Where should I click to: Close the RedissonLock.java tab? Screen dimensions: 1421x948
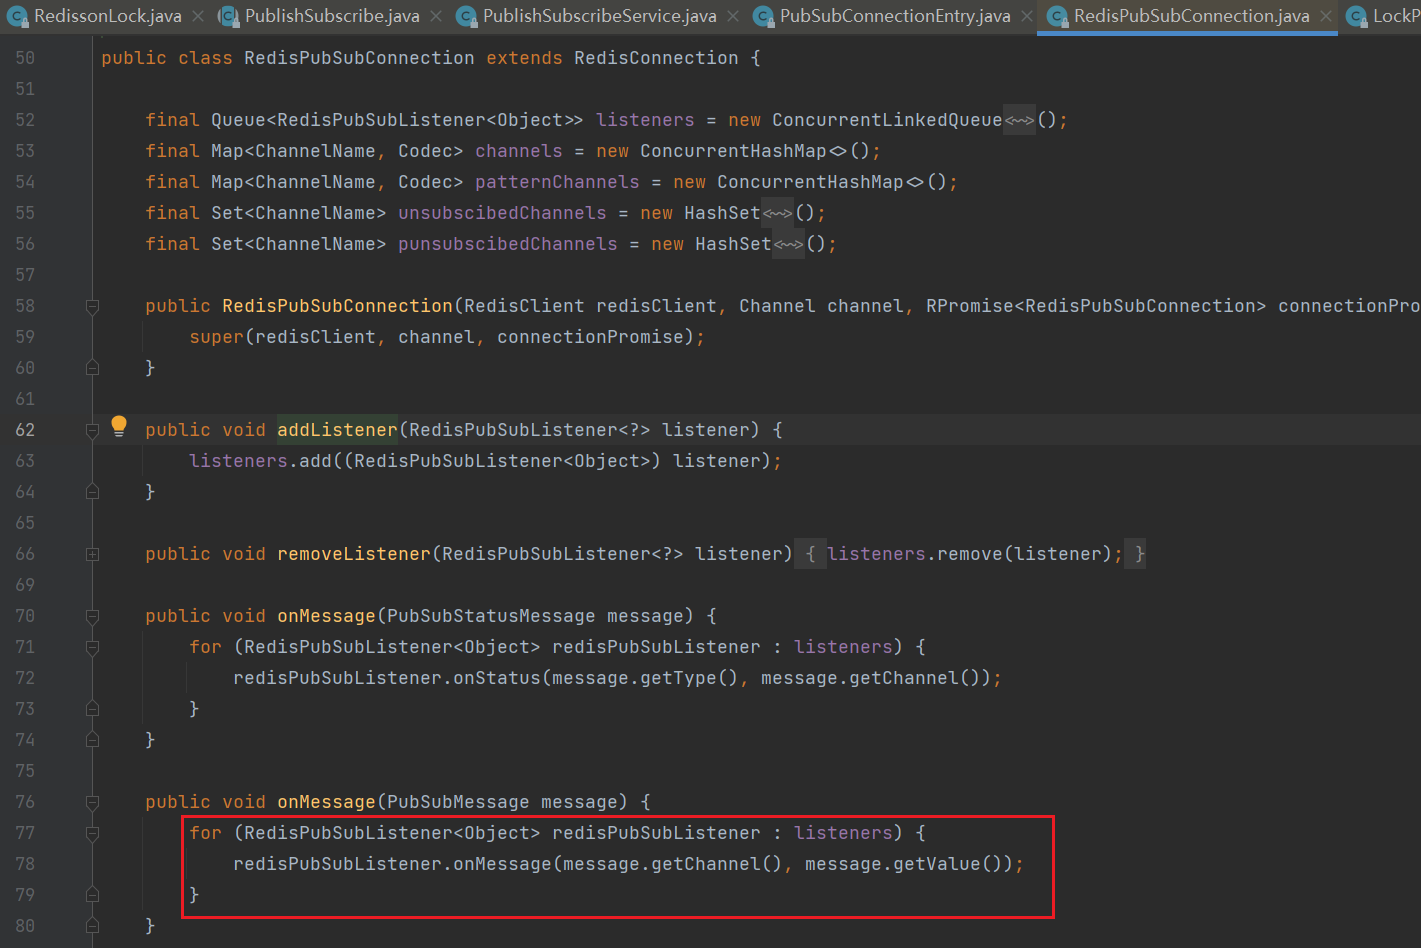(x=198, y=16)
